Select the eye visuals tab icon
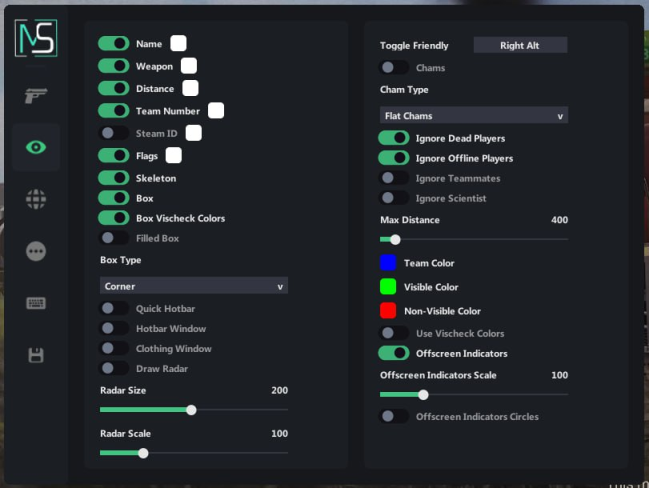649x488 pixels. pos(36,148)
